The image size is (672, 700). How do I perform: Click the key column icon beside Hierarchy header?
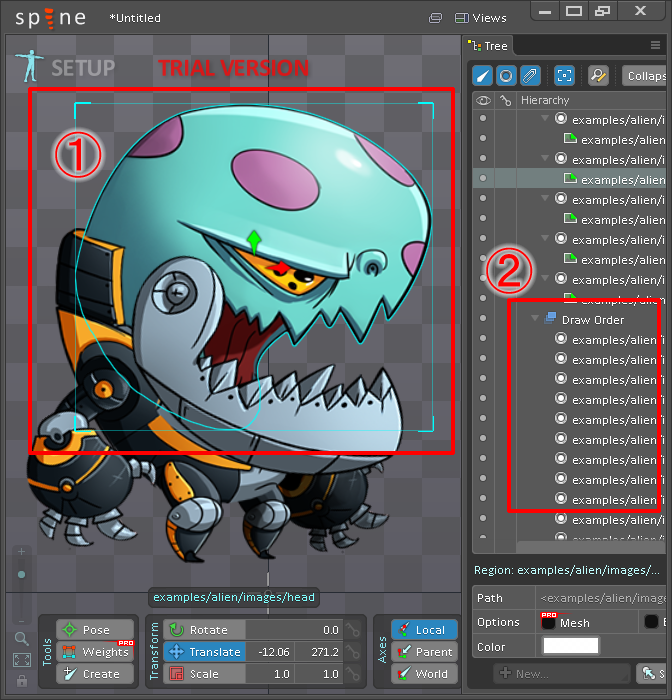tap(505, 100)
